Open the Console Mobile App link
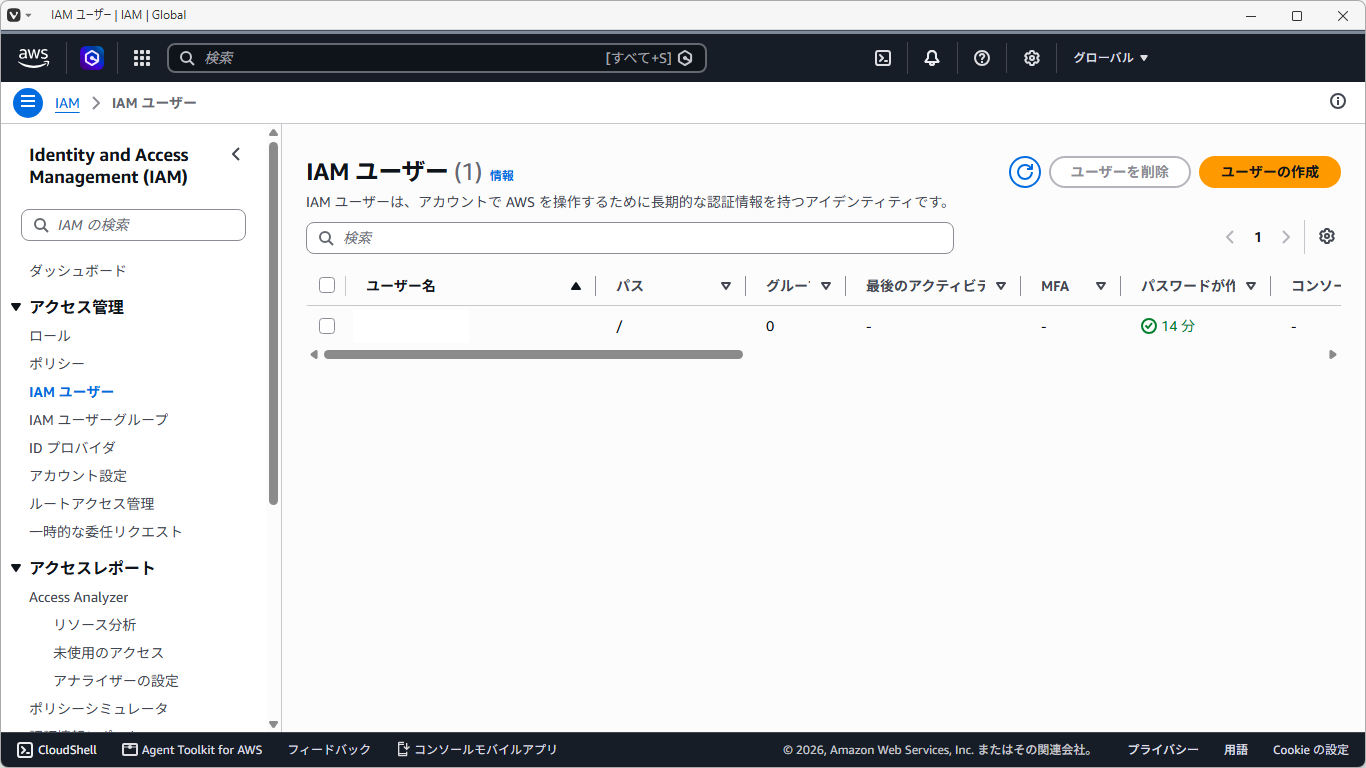The height and width of the screenshot is (768, 1366). tap(477, 750)
